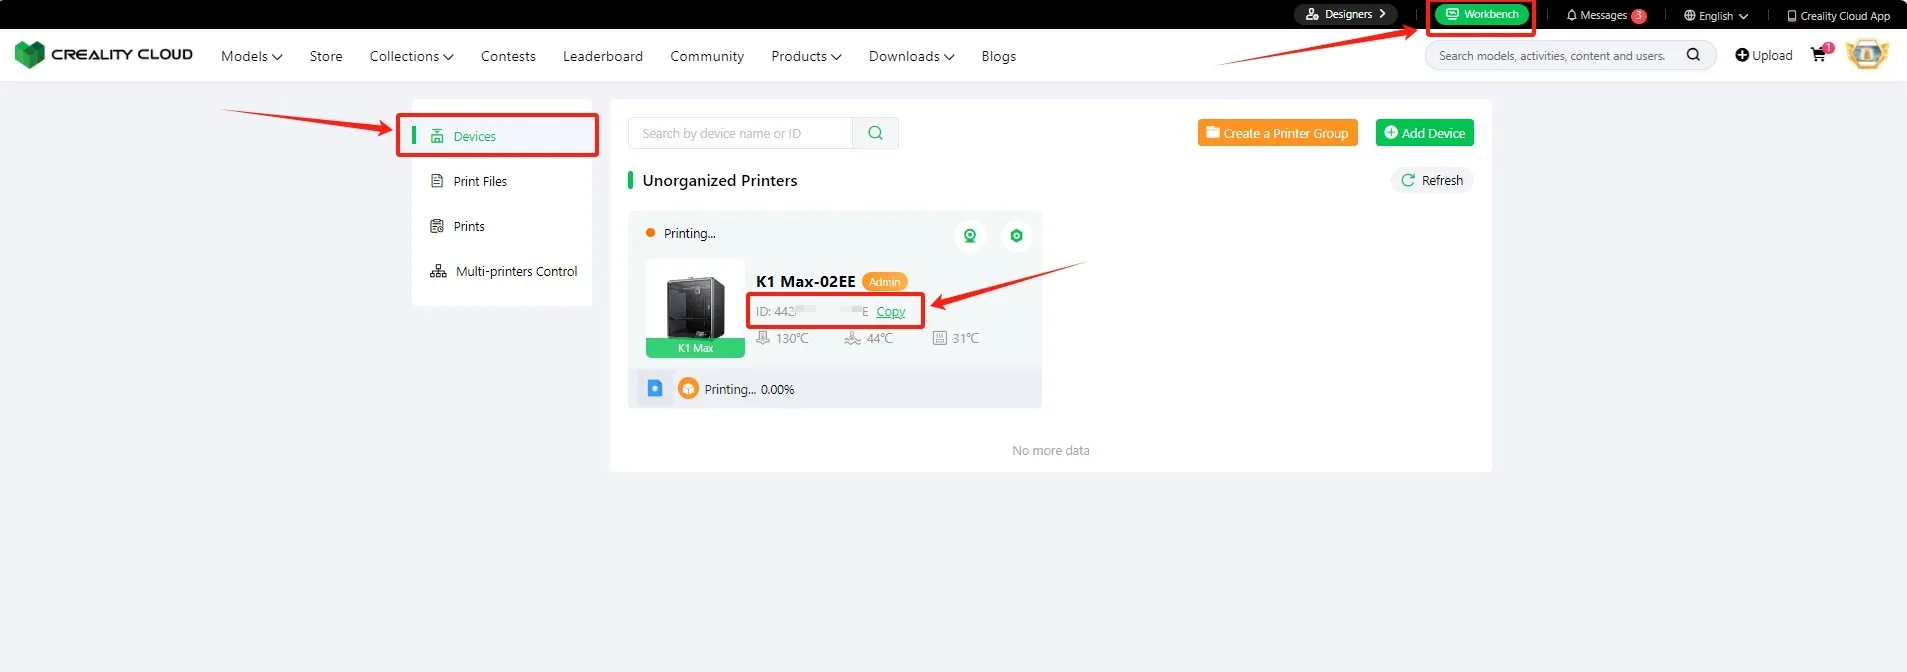Focus the device name or ID search field
The width and height of the screenshot is (1907, 672).
click(x=740, y=133)
